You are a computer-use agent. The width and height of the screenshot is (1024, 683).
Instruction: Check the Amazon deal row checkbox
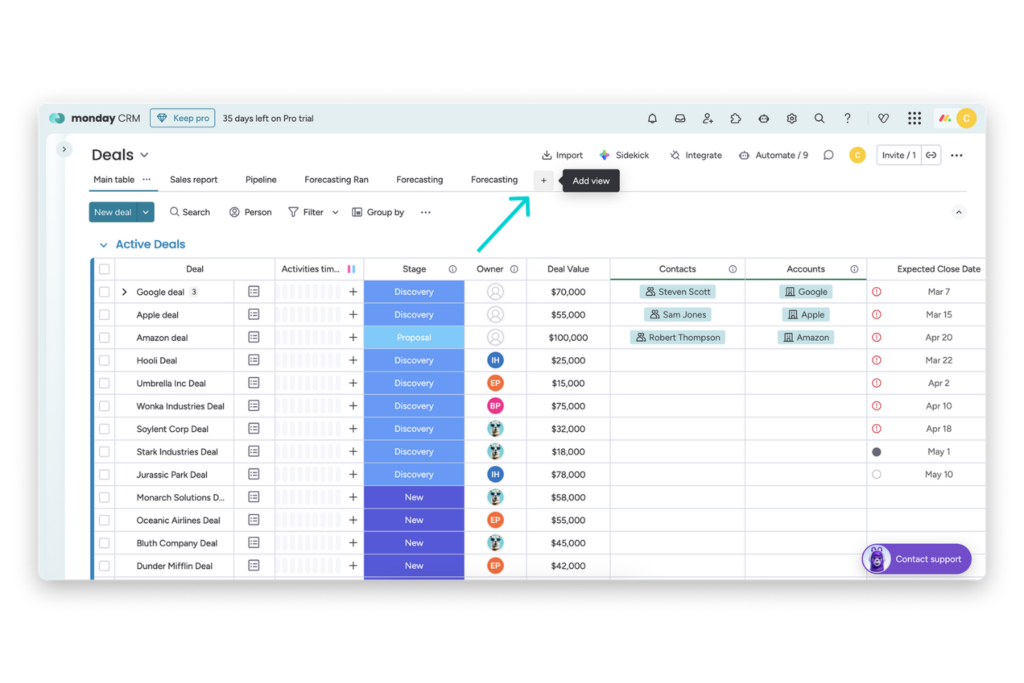tap(104, 338)
